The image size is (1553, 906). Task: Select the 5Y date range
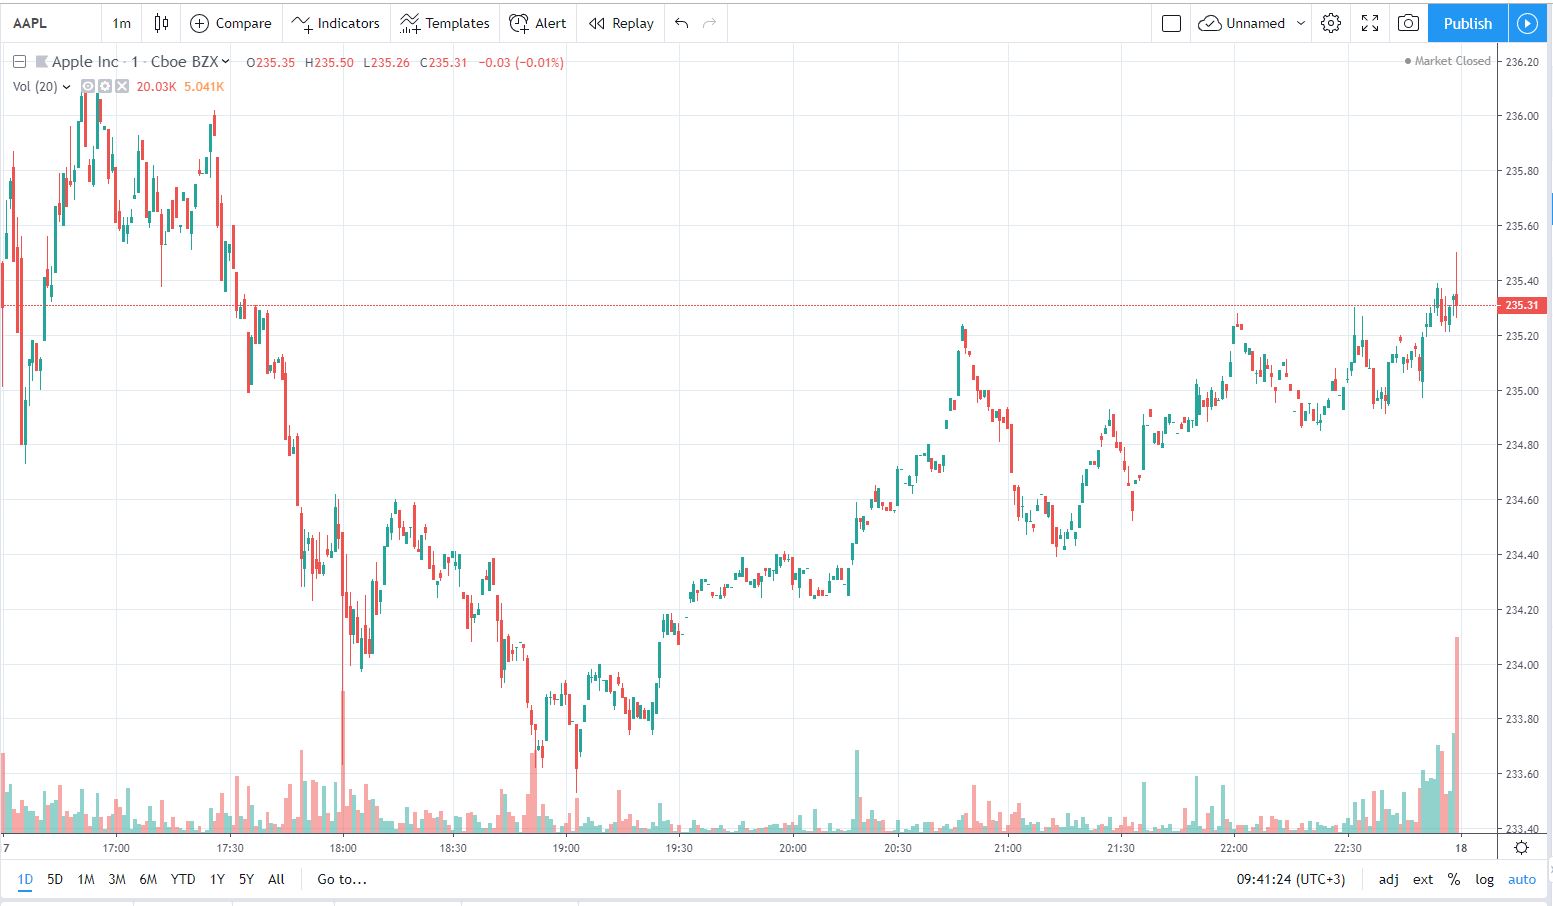coord(246,879)
